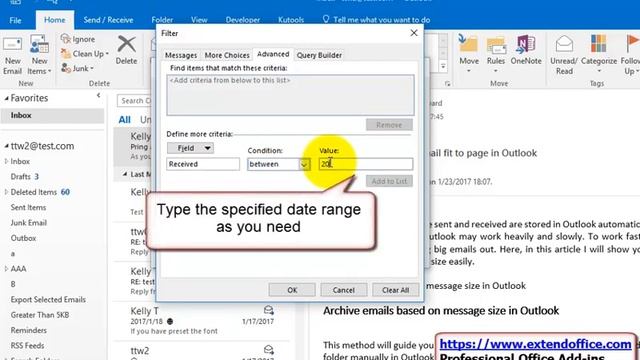Screen dimensions: 640x360
Task: Switch to the More Choices tab
Action: (x=227, y=55)
